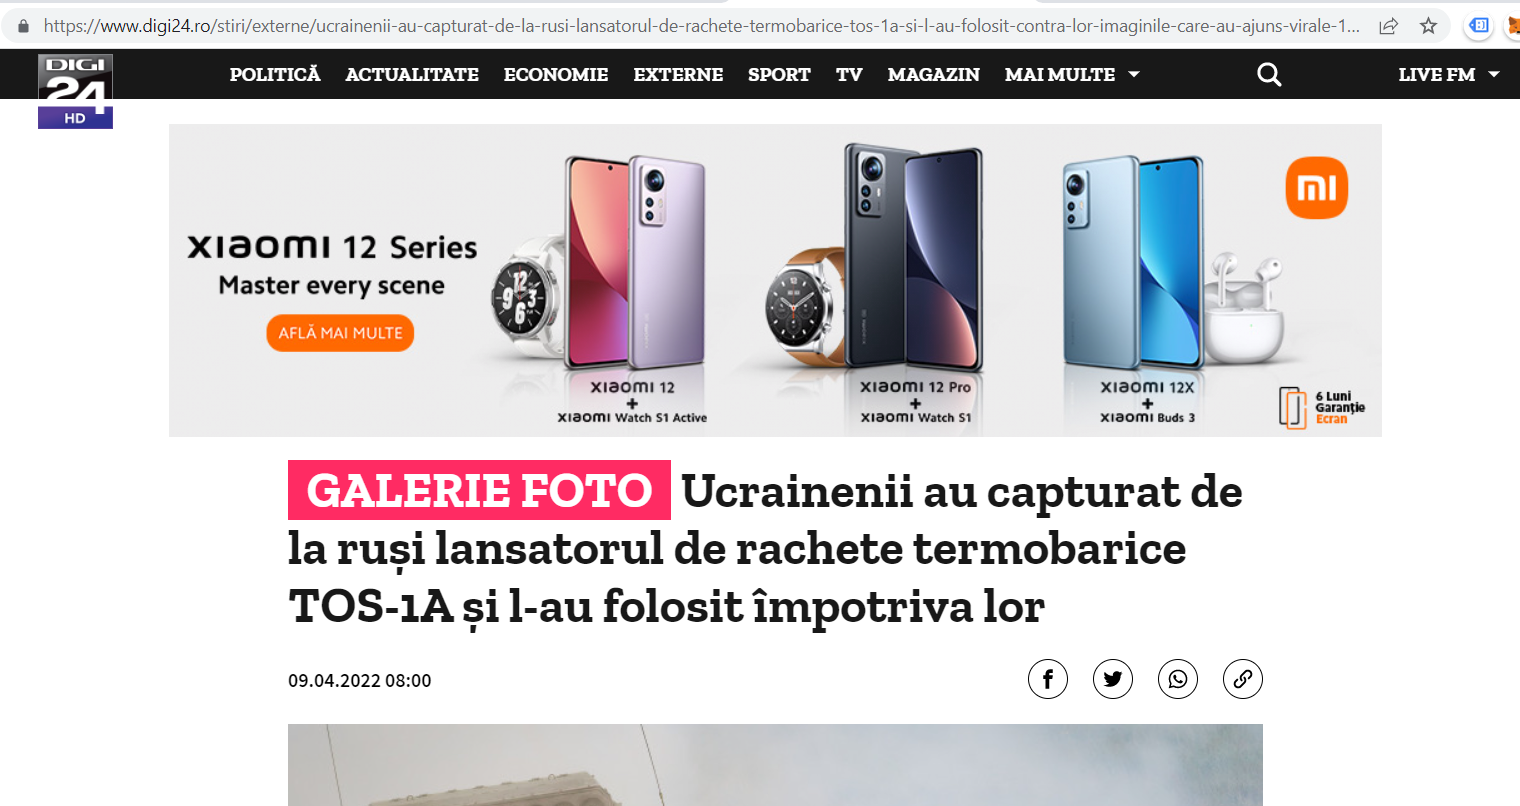The image size is (1520, 806).
Task: Click the AFLĂ MAI MULTE button
Action: [x=340, y=333]
